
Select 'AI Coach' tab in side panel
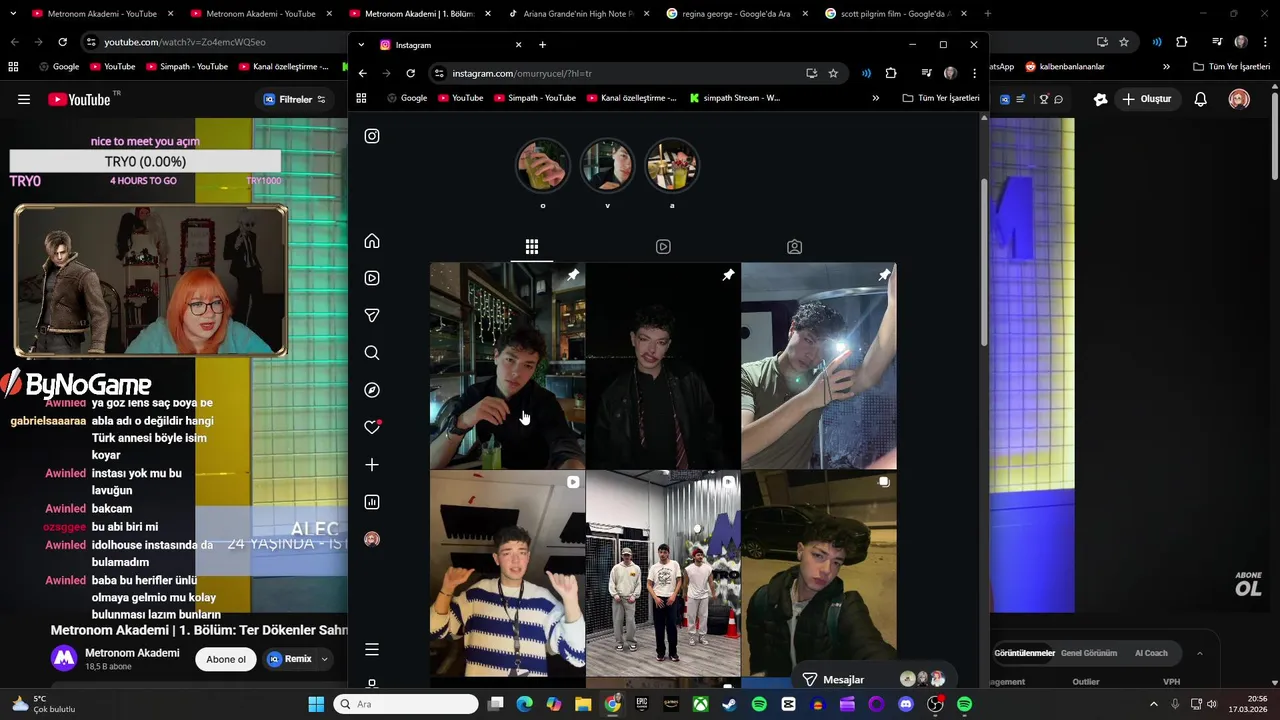point(1151,653)
